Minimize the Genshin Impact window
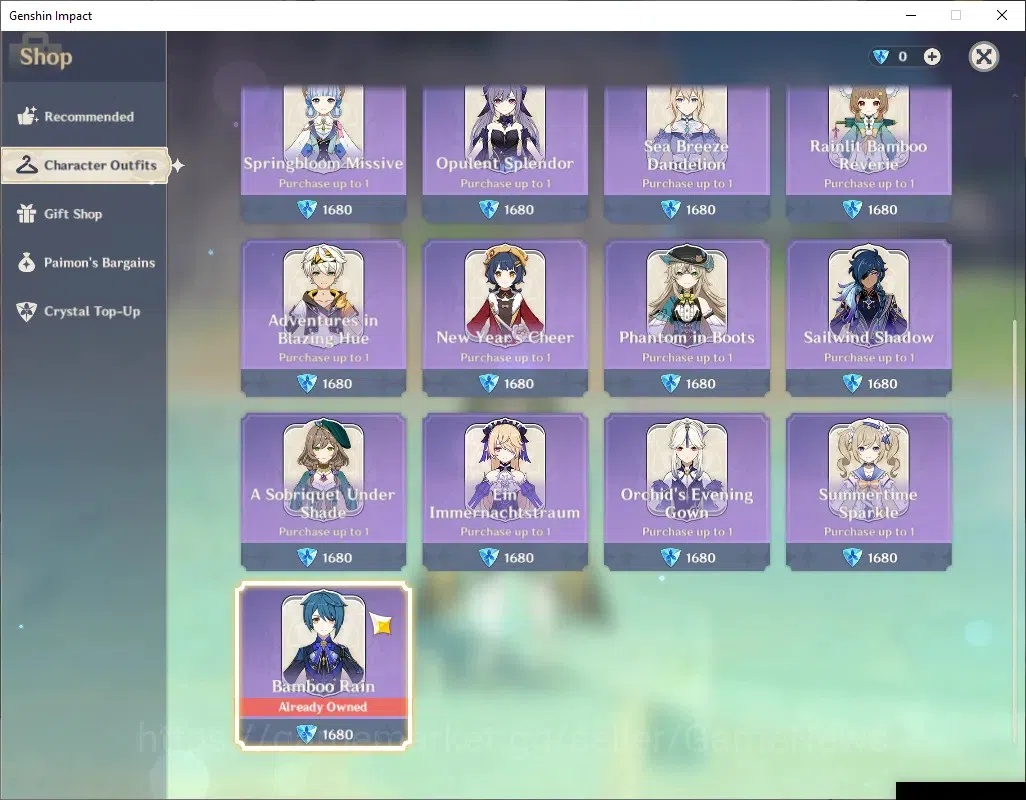1026x800 pixels. (x=910, y=15)
